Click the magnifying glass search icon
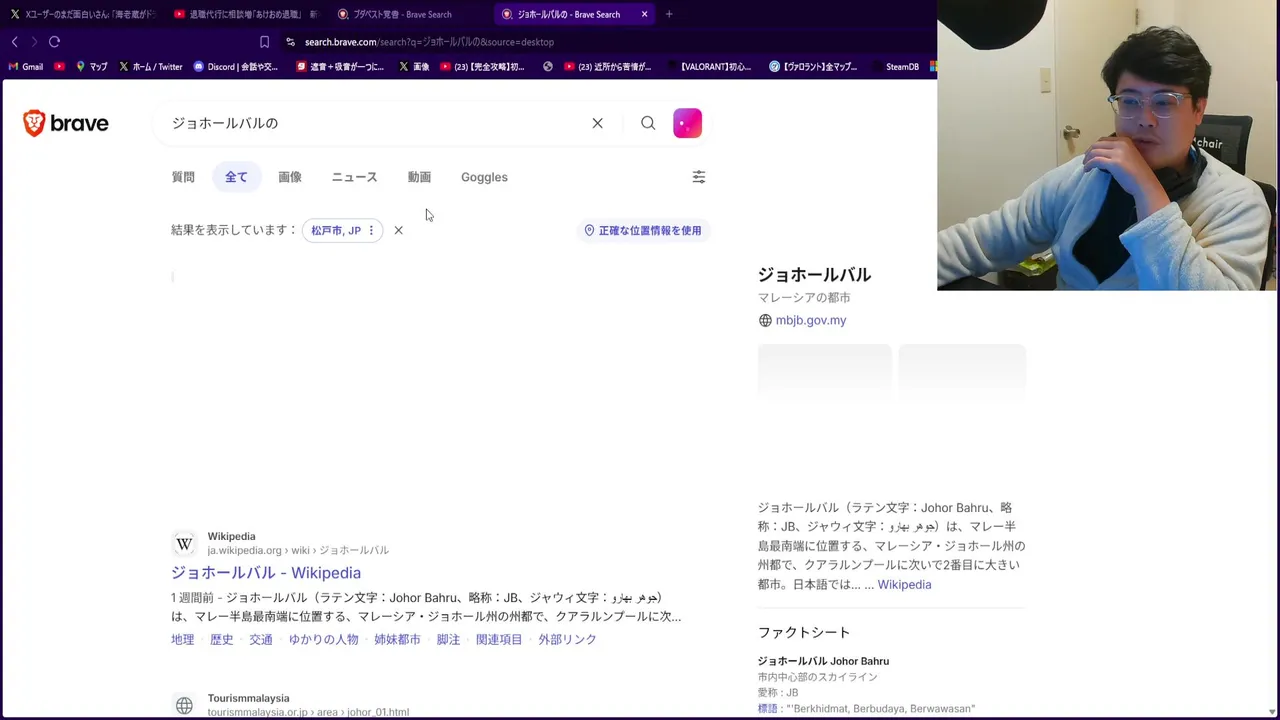This screenshot has width=1280, height=720. (648, 123)
